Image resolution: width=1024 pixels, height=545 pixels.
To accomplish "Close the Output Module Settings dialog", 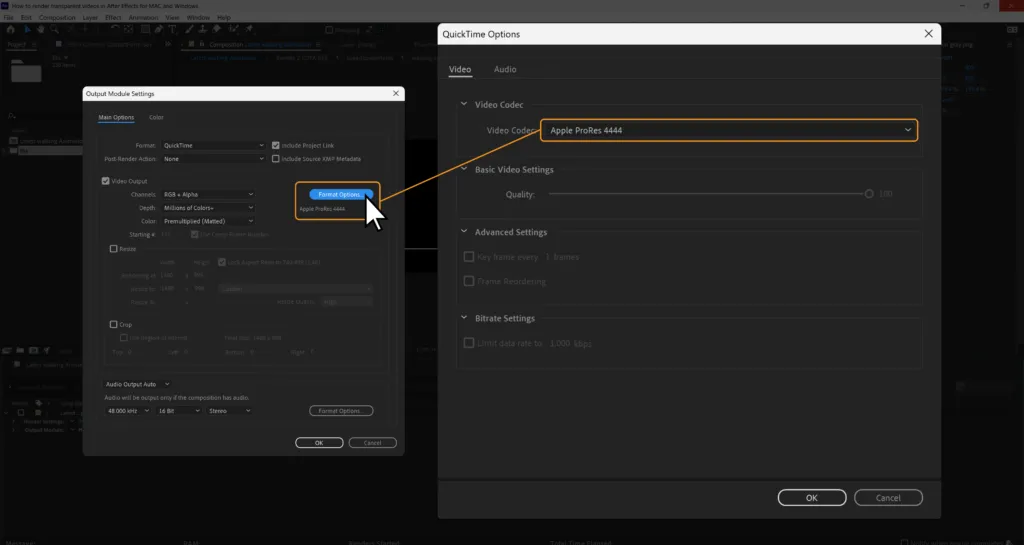I will pyautogui.click(x=396, y=93).
